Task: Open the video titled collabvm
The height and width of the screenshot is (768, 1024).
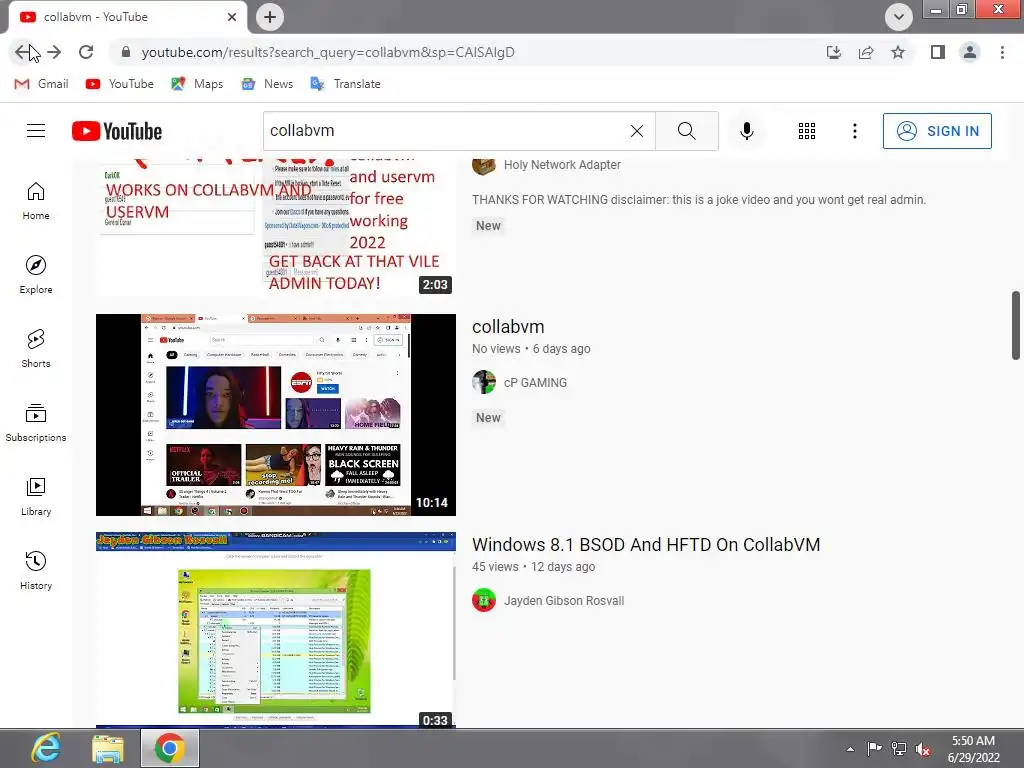Action: 508,327
